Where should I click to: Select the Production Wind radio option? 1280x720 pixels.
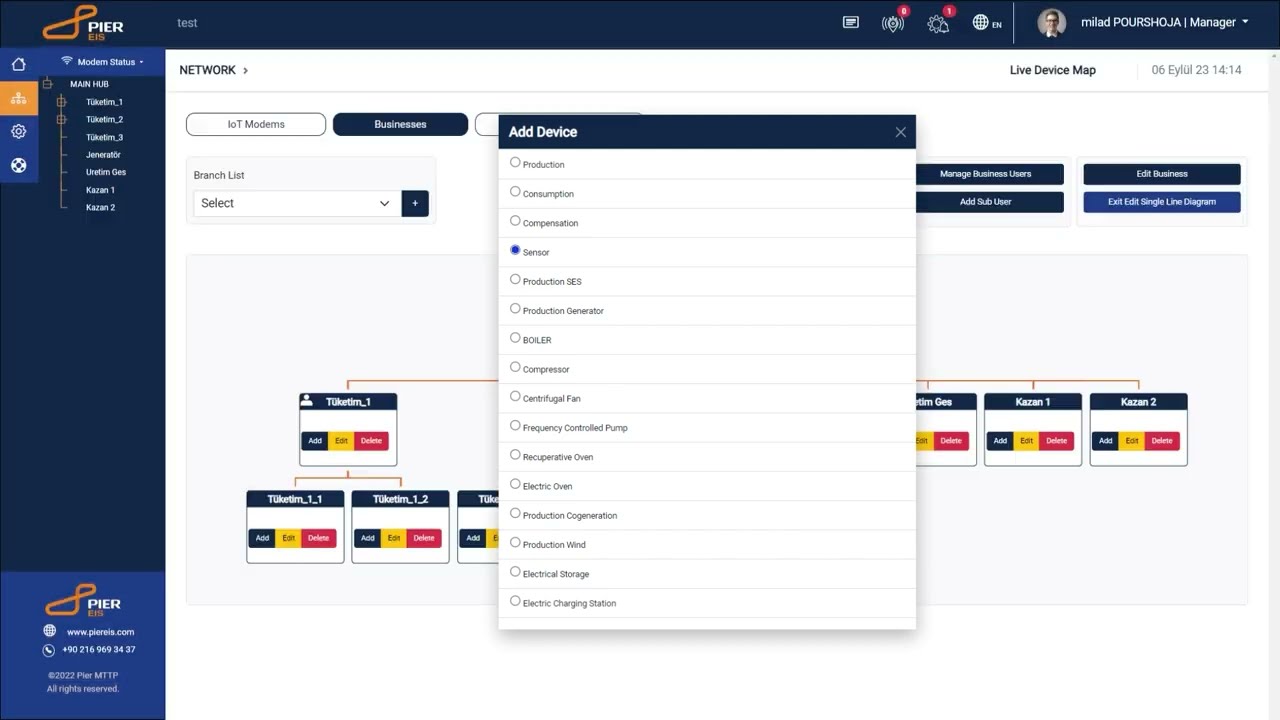coord(515,542)
